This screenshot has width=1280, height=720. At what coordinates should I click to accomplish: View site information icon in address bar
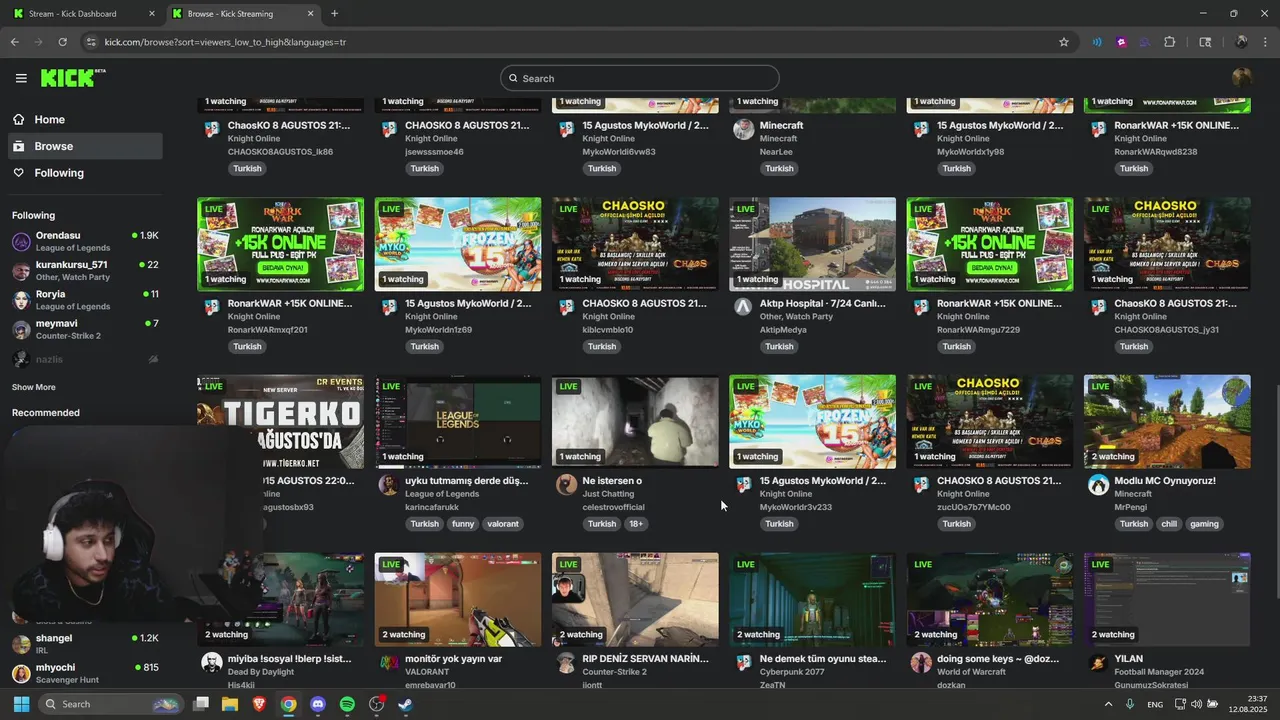(x=92, y=42)
